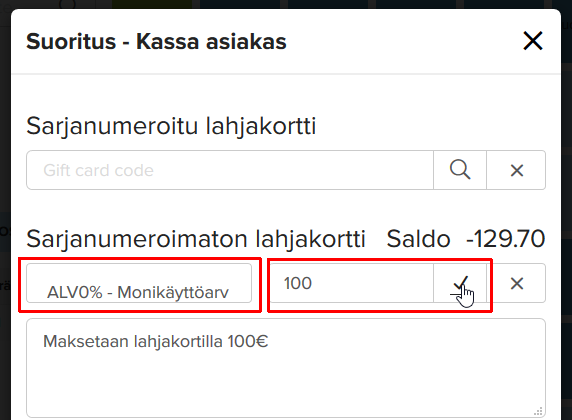
Task: Click the Maksetaan lahjakortilla 100€ note text
Action: tap(155, 342)
